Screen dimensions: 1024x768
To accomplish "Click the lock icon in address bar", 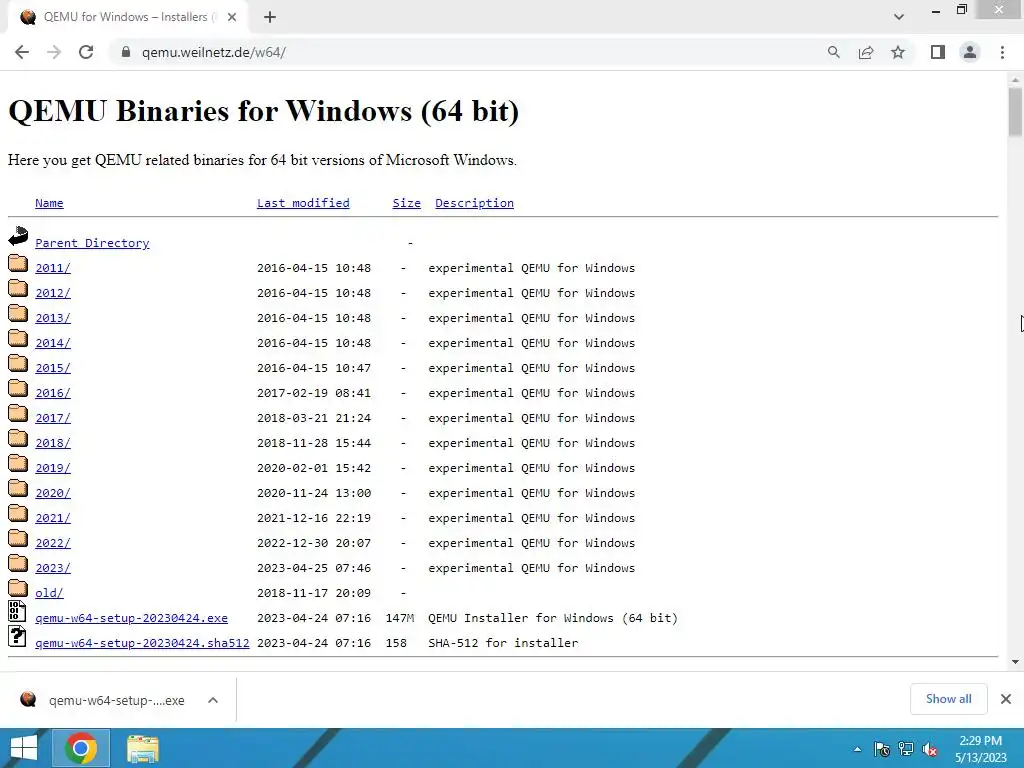I will pos(126,52).
